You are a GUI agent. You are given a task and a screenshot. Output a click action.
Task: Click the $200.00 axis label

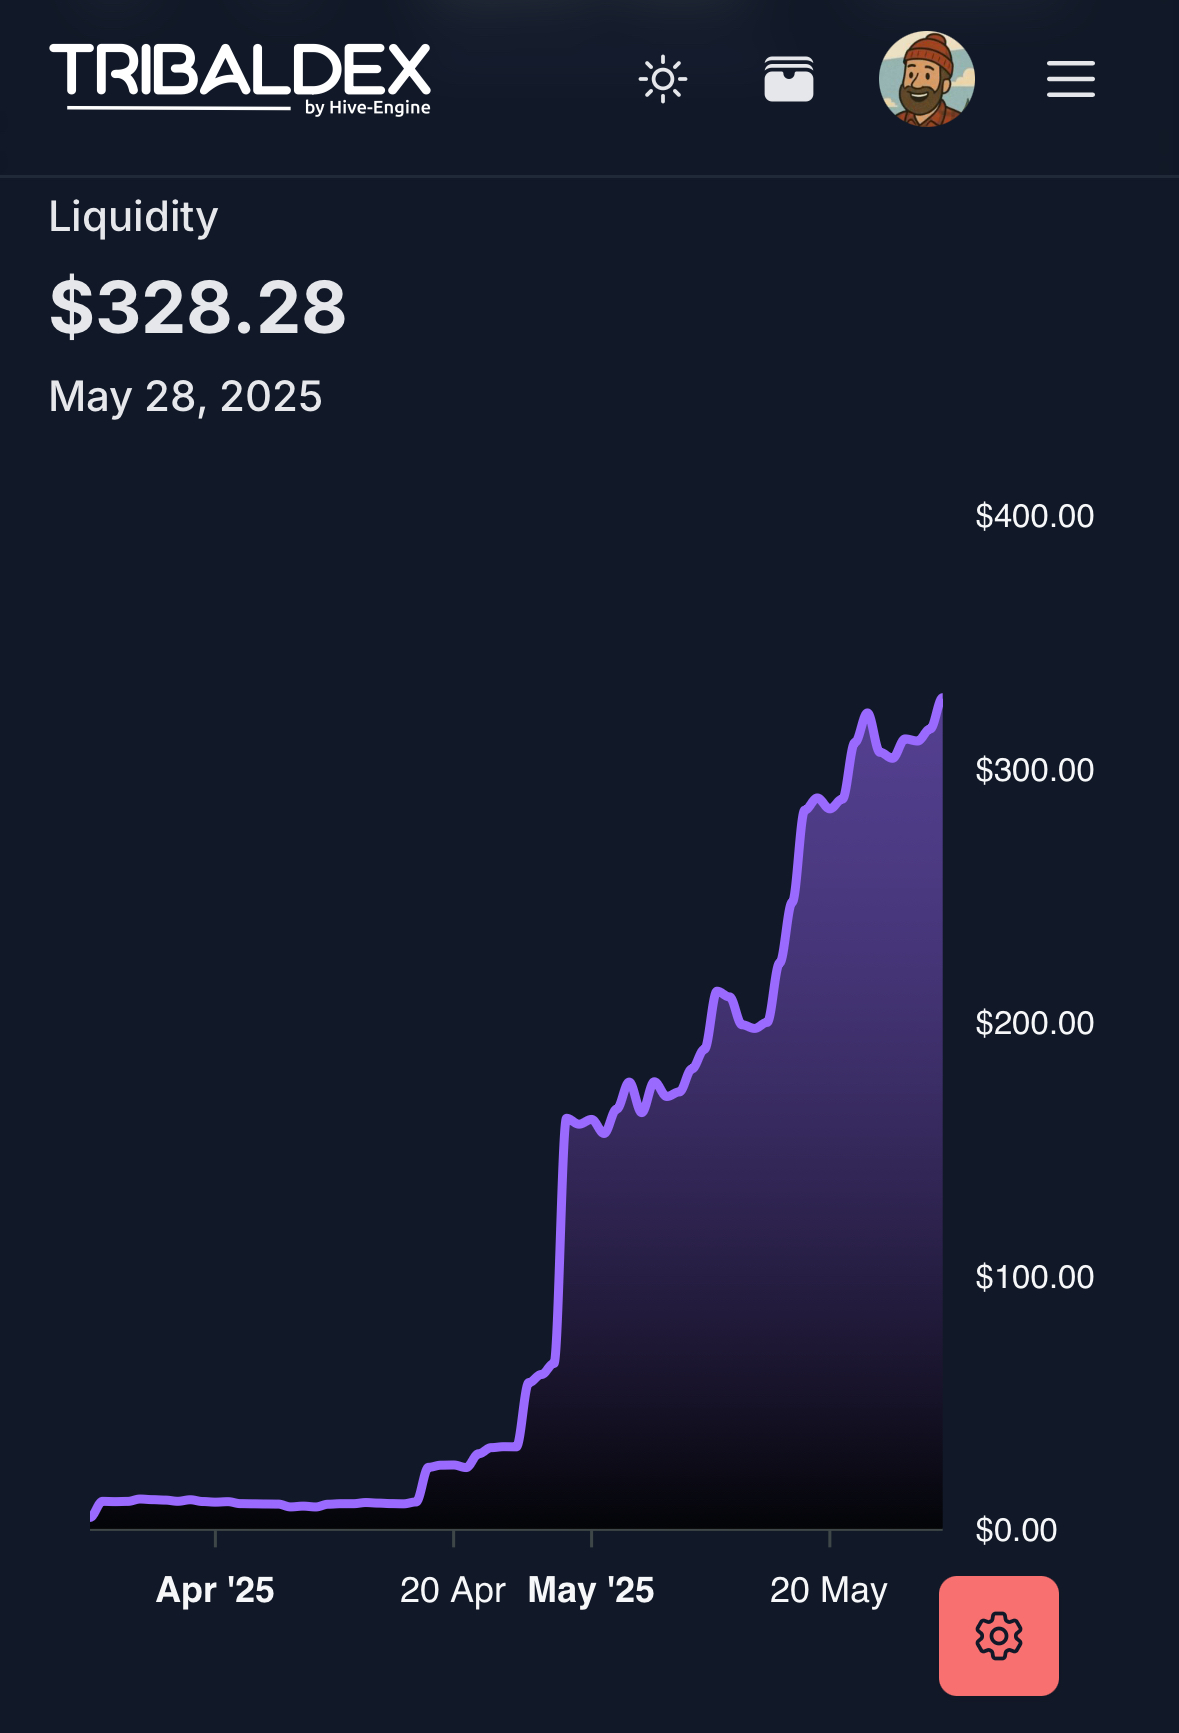click(x=1035, y=1023)
